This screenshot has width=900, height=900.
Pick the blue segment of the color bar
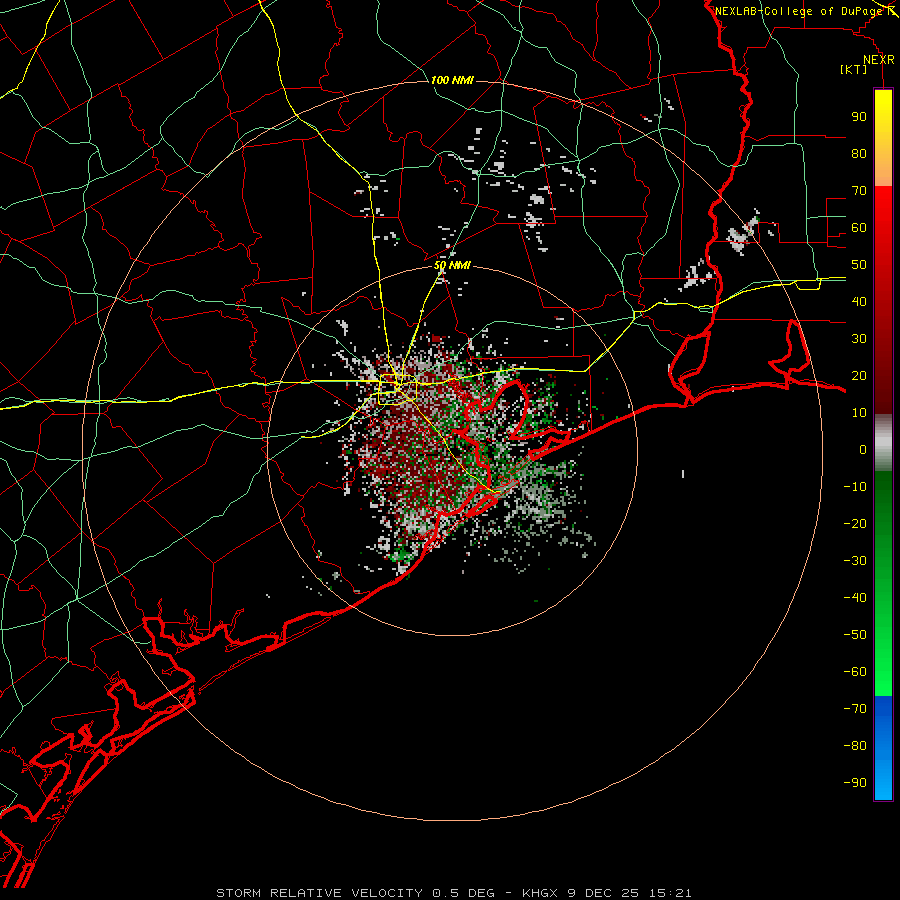click(883, 747)
